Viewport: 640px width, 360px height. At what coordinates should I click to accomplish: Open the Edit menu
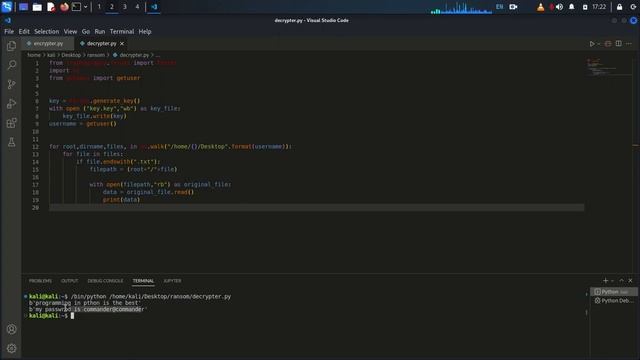[24, 31]
